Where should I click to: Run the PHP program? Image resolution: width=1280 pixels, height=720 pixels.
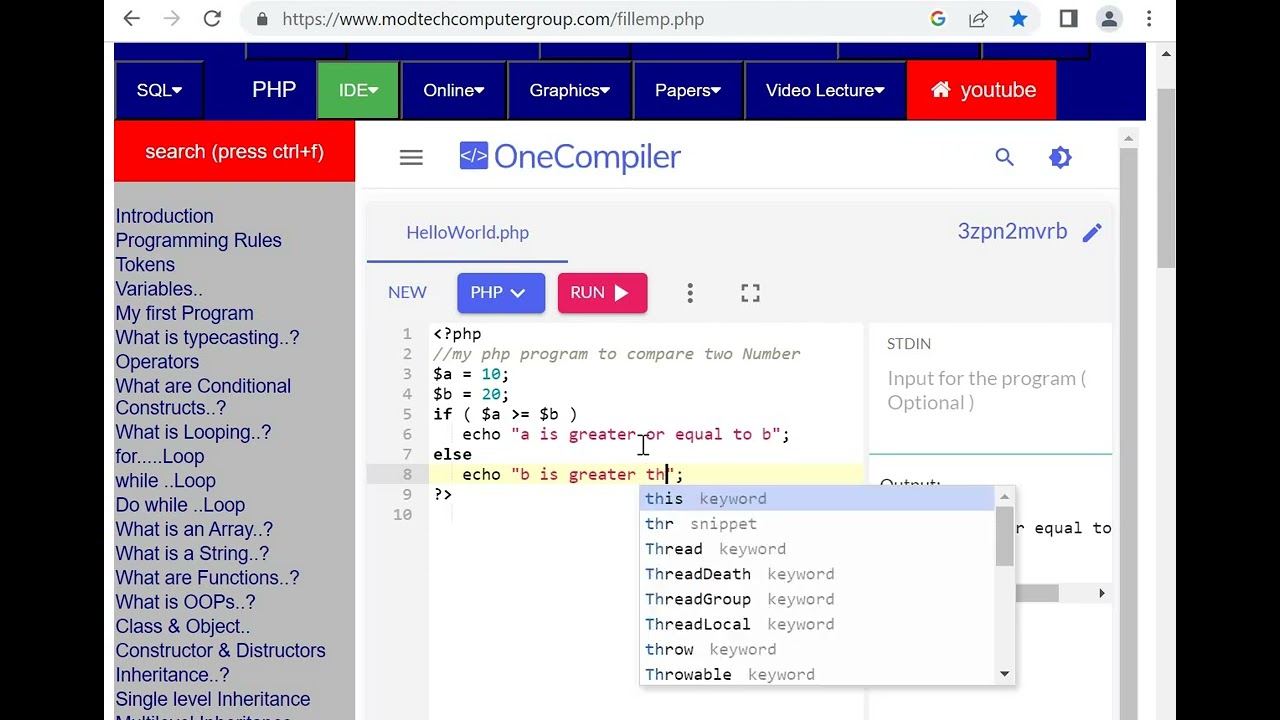[602, 293]
